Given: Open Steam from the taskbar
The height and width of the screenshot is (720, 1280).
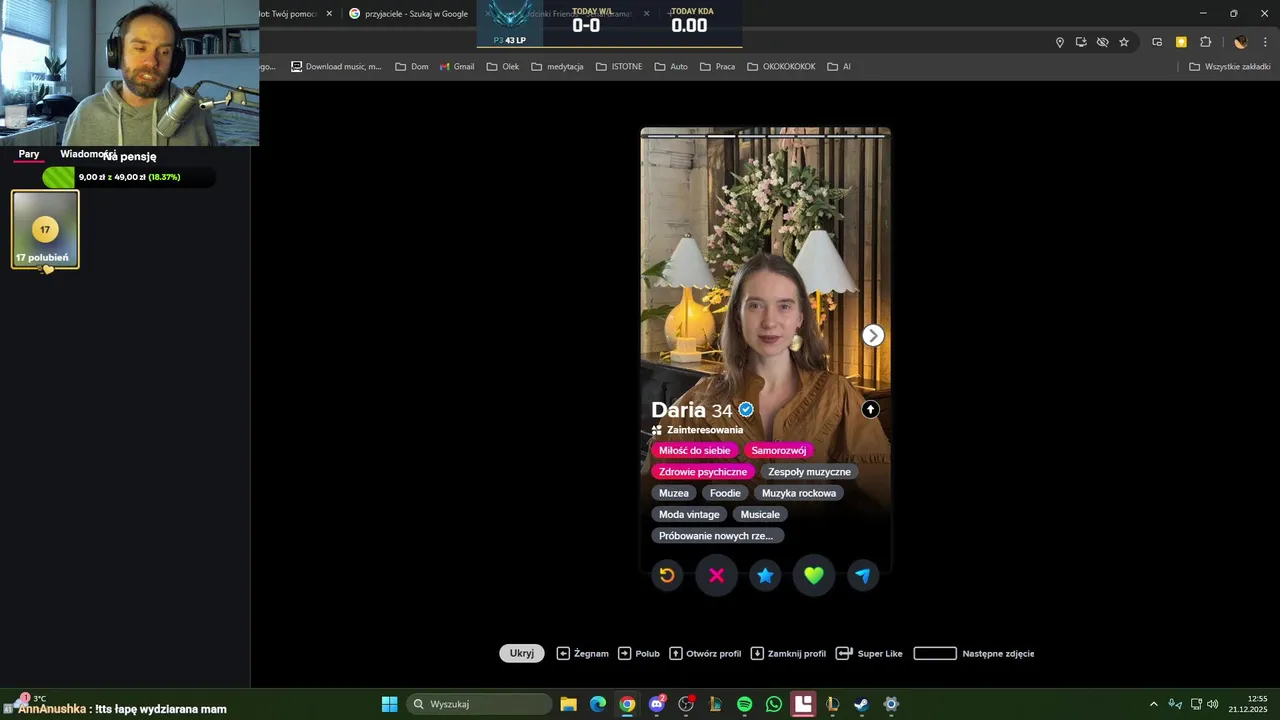Looking at the screenshot, I should [x=861, y=704].
